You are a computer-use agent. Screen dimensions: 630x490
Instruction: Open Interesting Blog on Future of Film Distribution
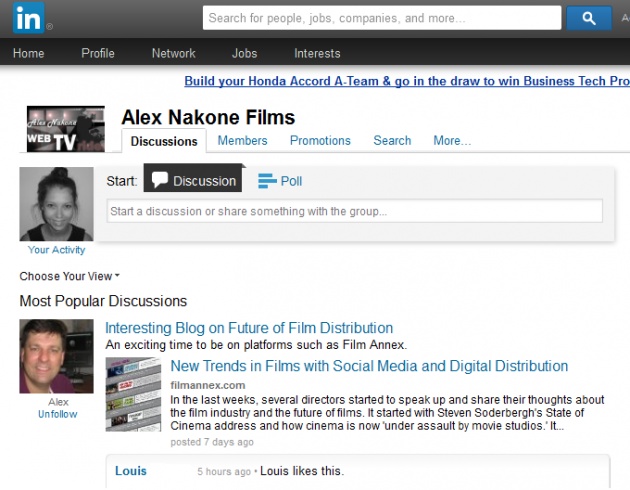[249, 328]
